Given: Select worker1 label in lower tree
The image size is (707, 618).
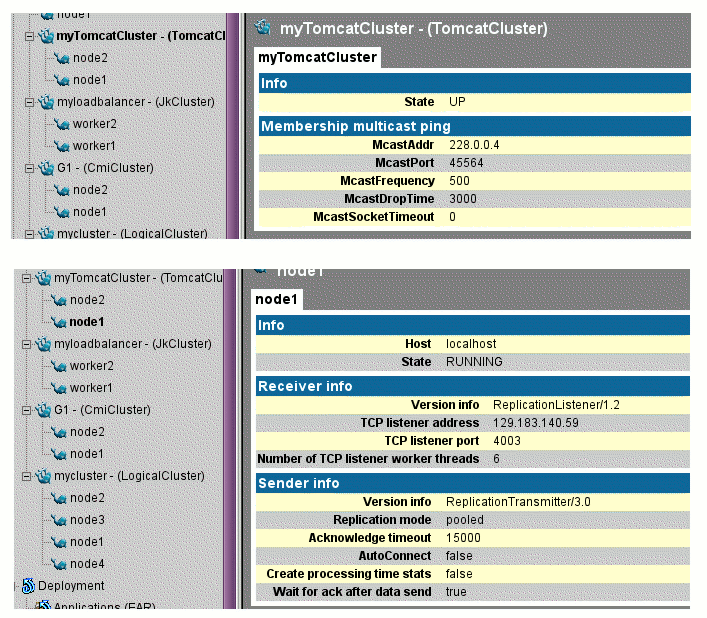Looking at the screenshot, I should [x=91, y=388].
